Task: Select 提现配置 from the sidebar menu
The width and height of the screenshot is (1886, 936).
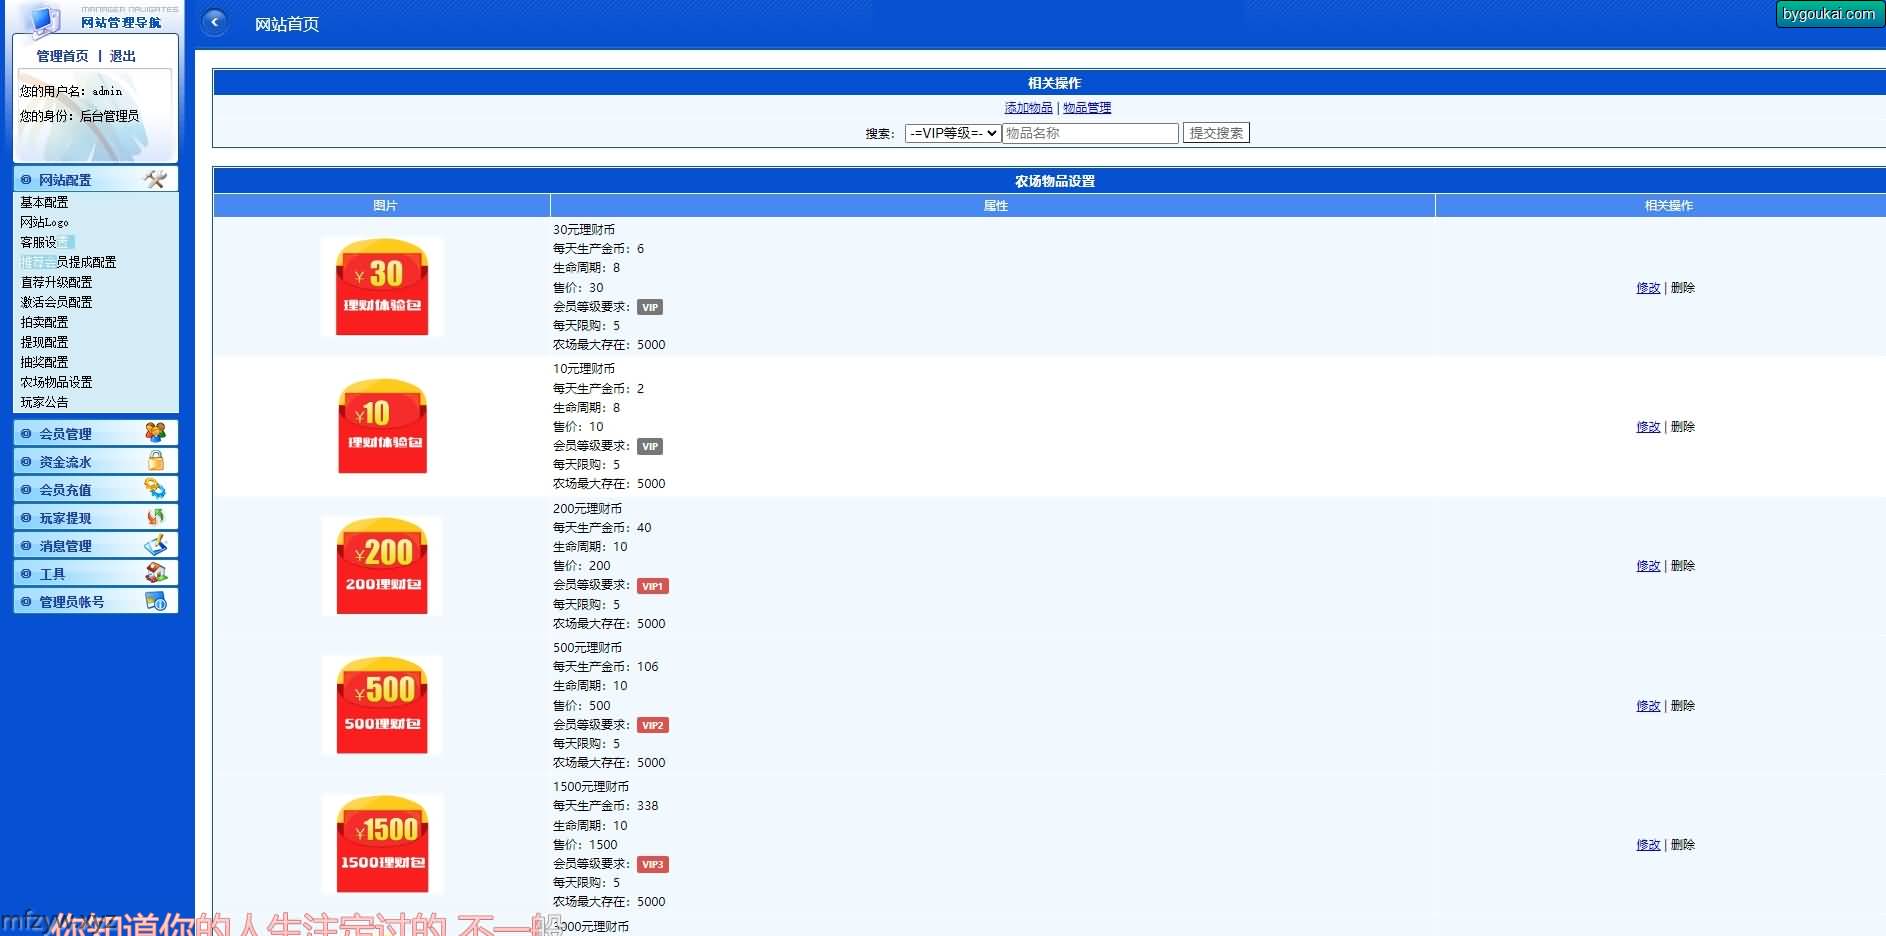Action: 44,342
